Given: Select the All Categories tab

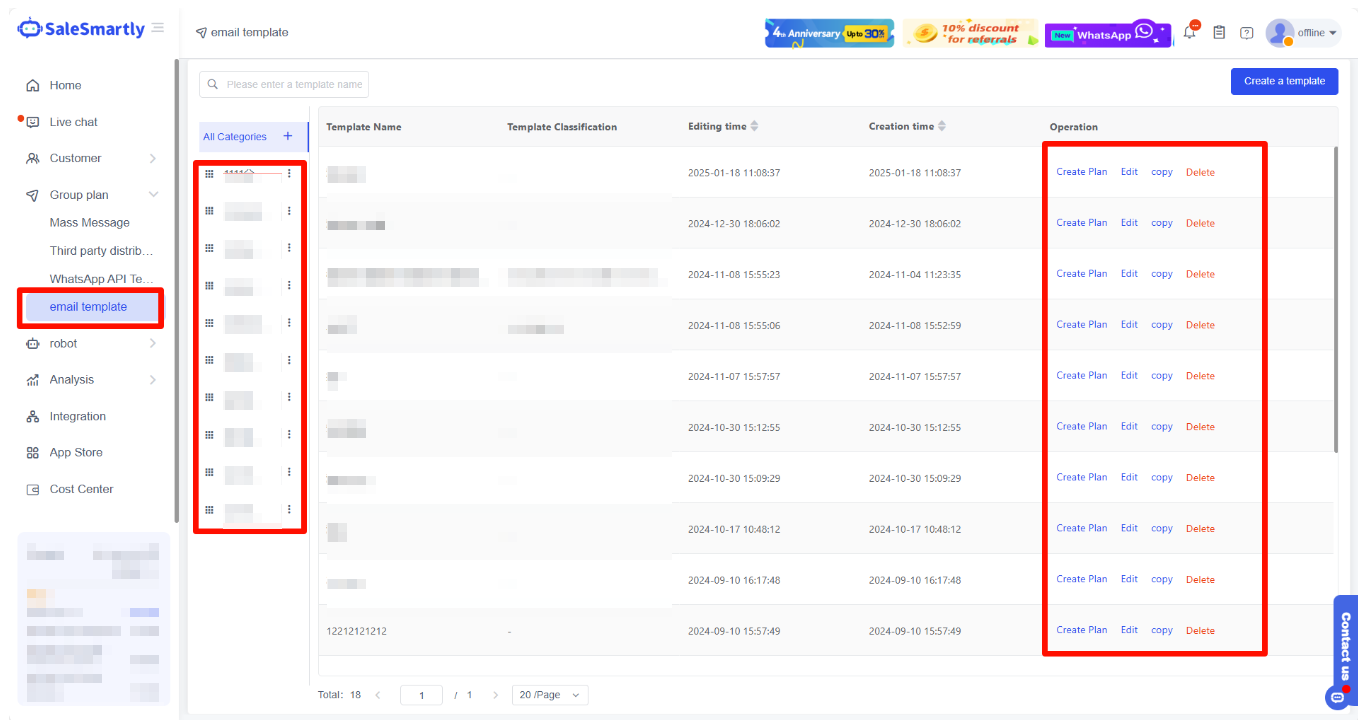Looking at the screenshot, I should point(235,137).
